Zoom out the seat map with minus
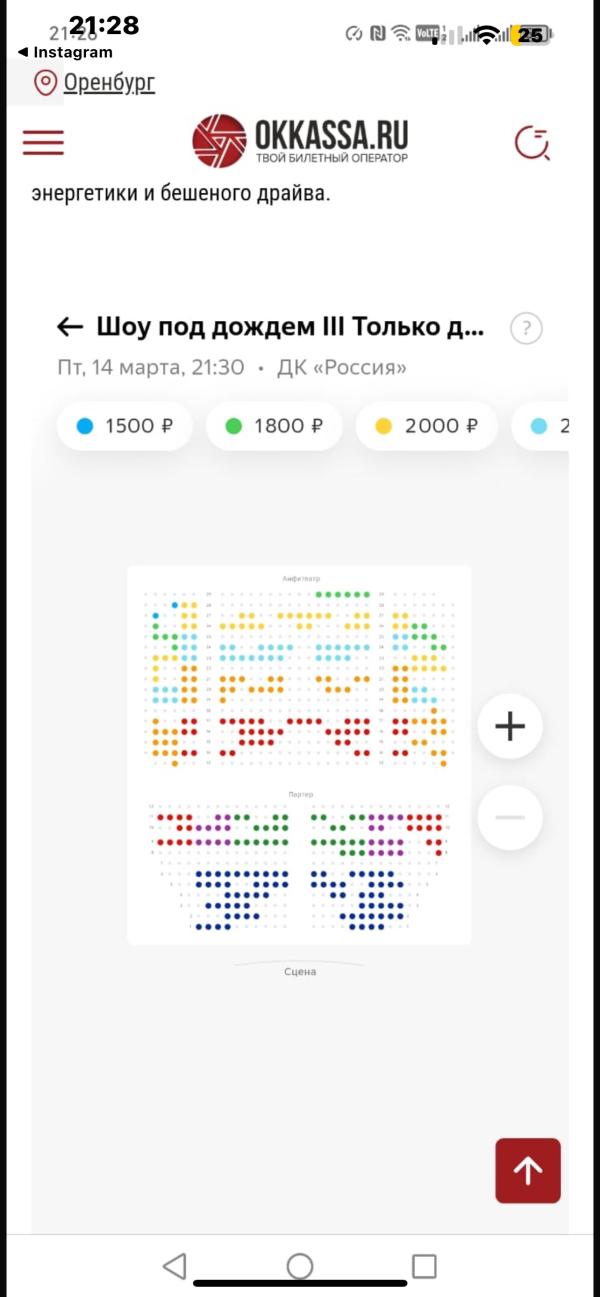Image resolution: width=600 pixels, height=1297 pixels. 510,818
